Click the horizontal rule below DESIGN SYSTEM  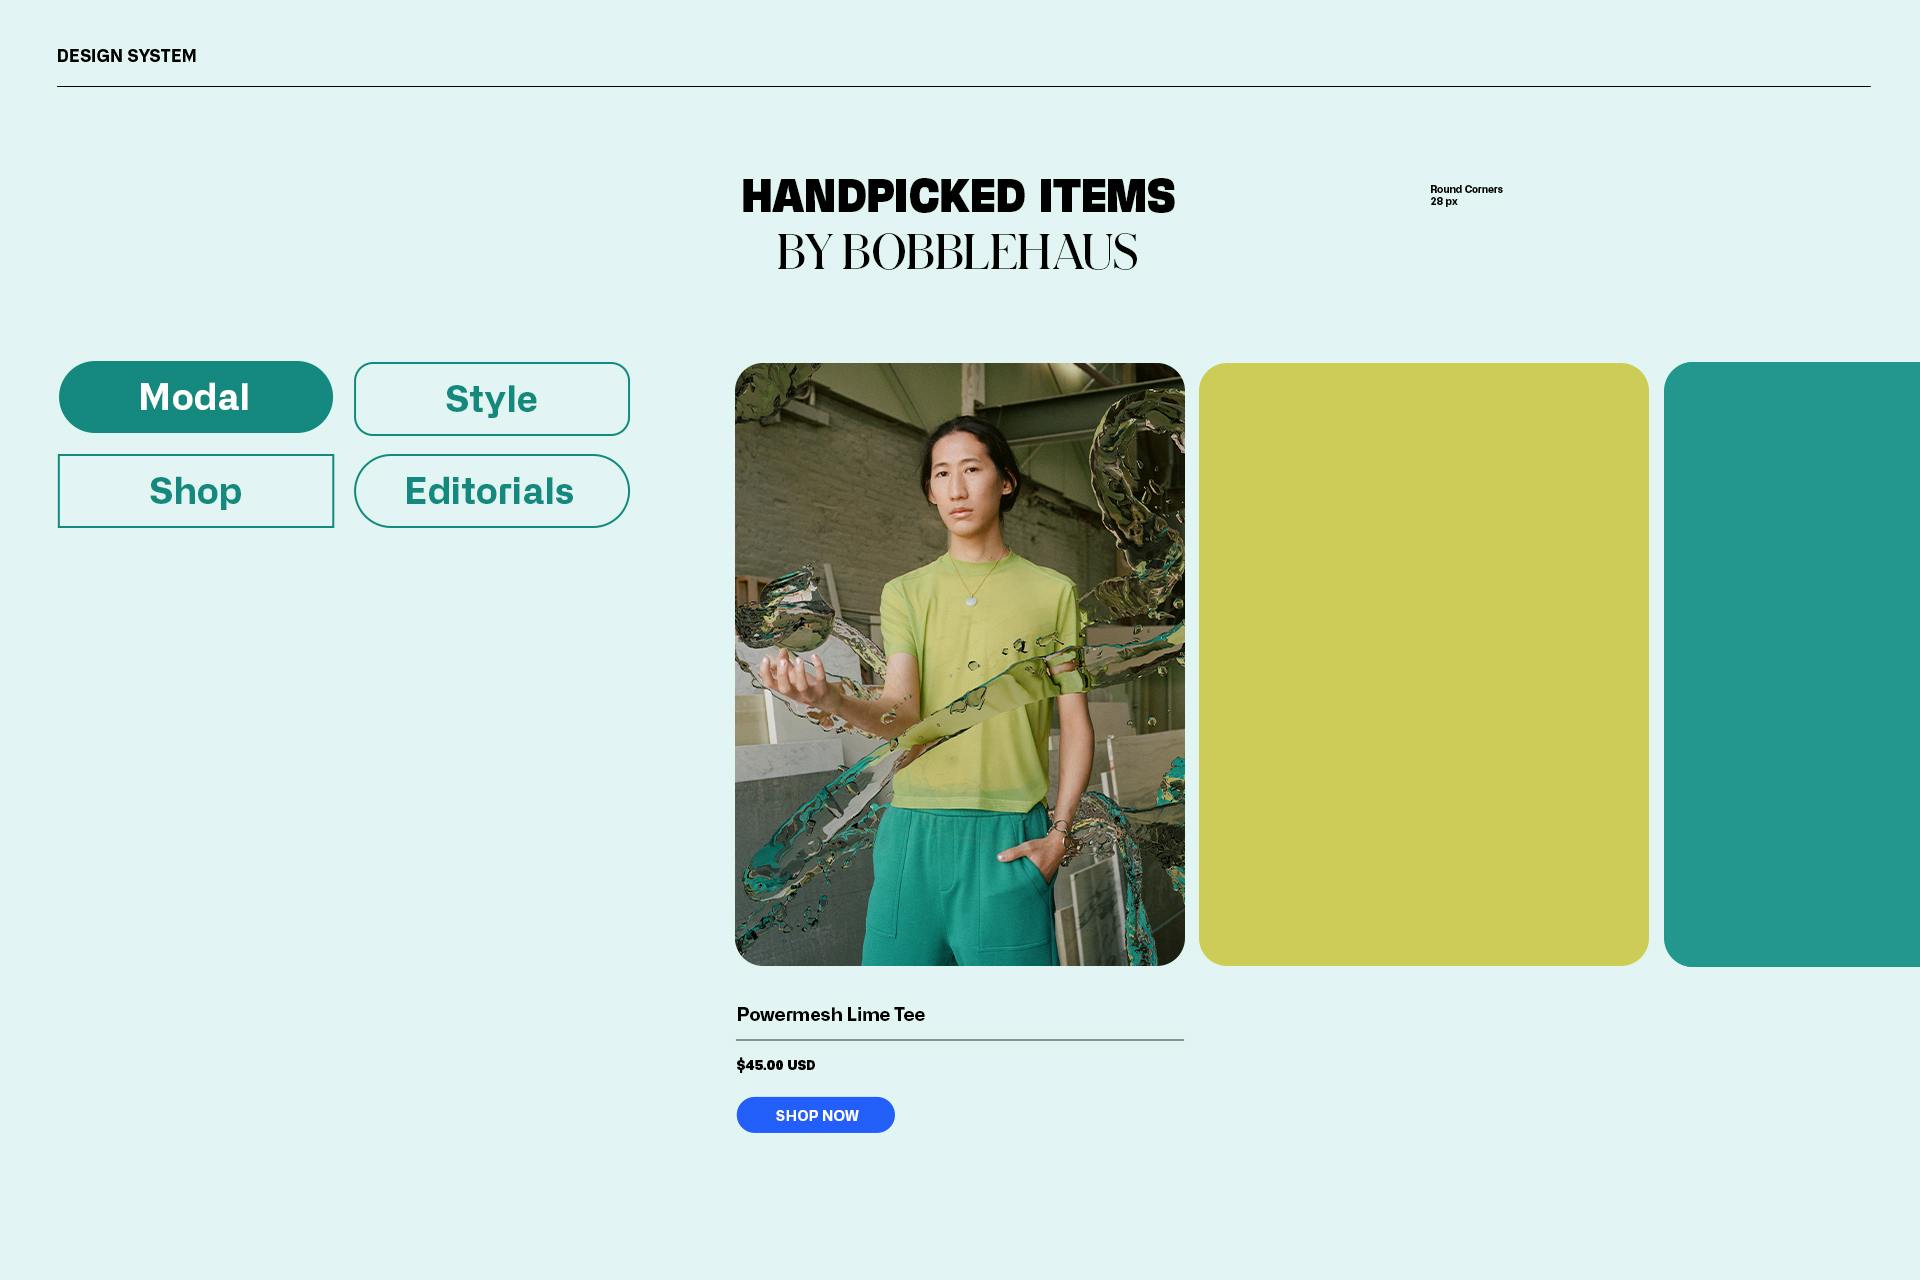click(964, 87)
